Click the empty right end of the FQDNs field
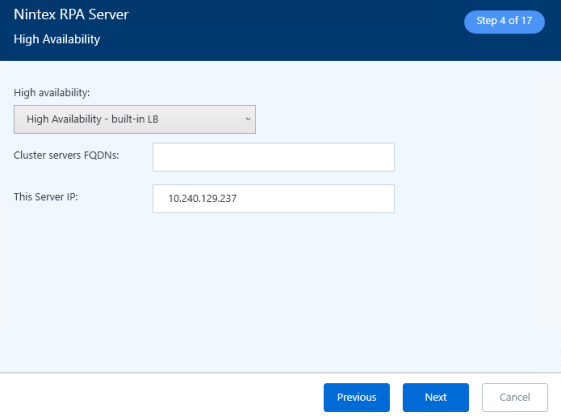Screen dimensions: 561x420 coord(372,157)
